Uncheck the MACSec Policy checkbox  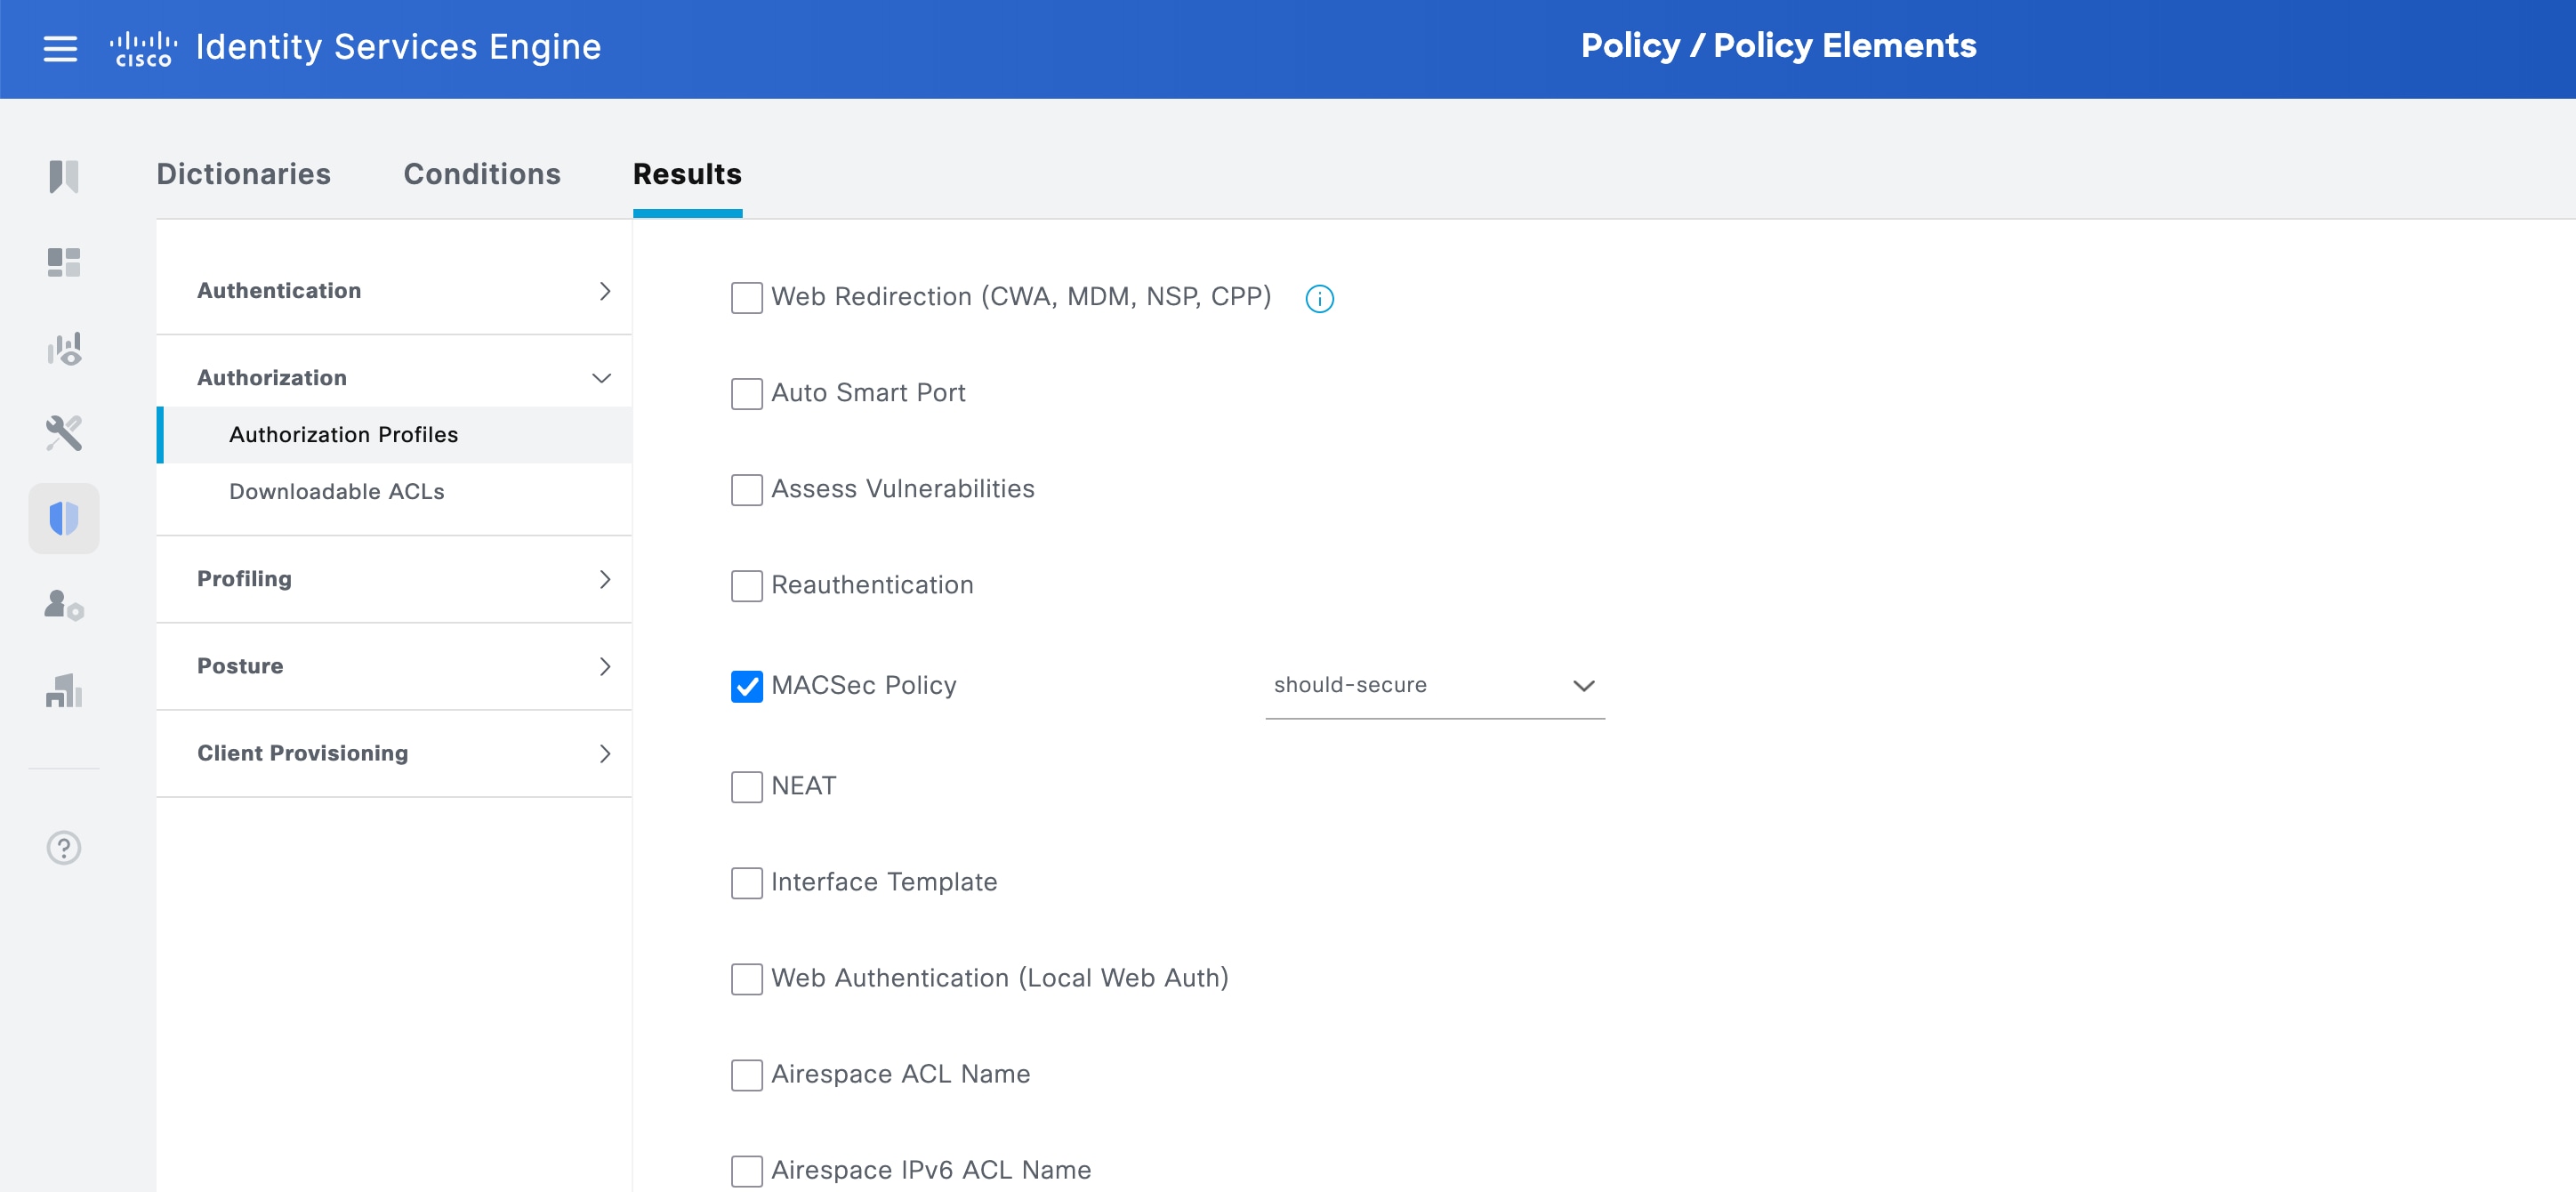(746, 686)
